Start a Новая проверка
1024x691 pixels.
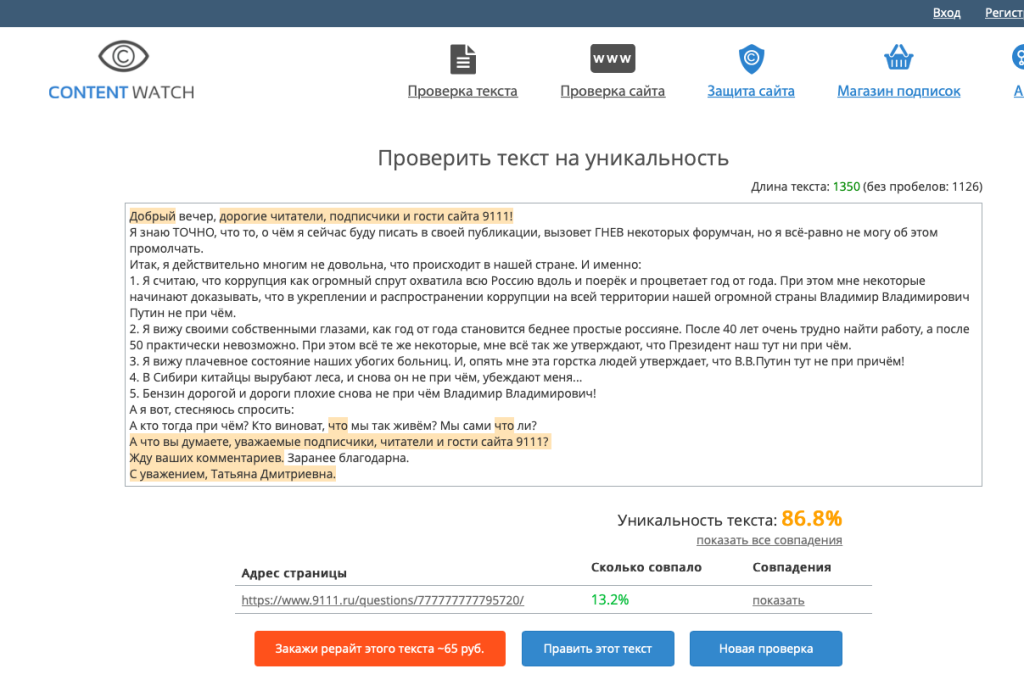point(765,648)
